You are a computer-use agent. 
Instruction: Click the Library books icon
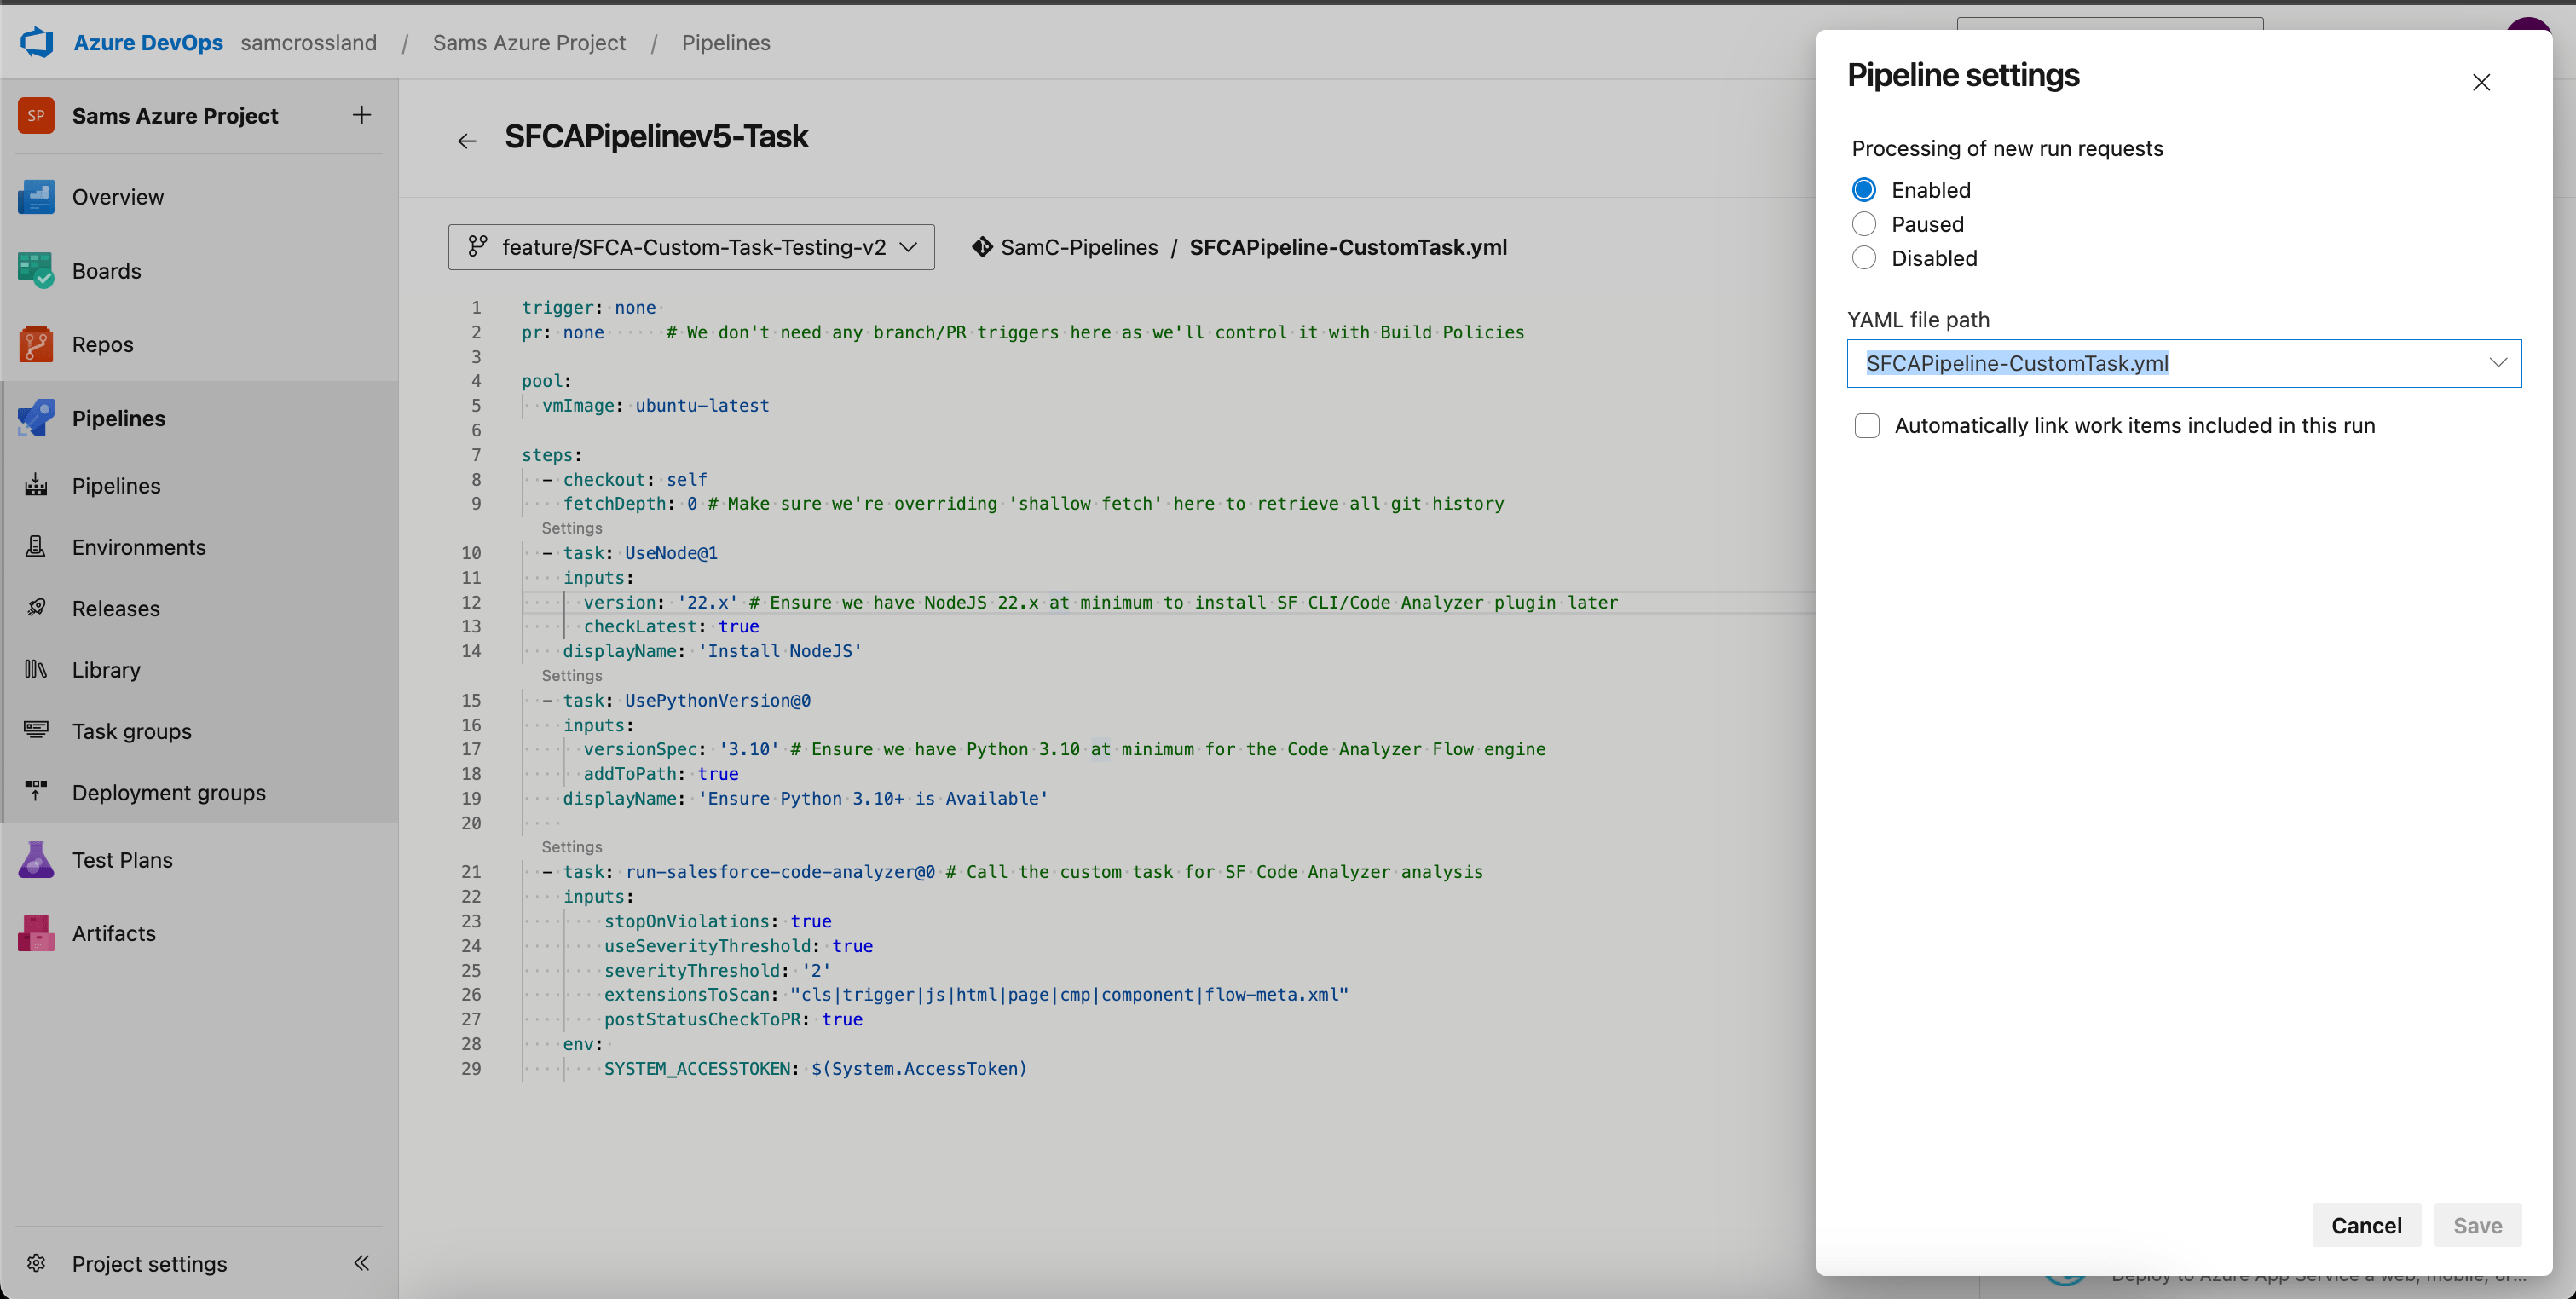pyautogui.click(x=36, y=669)
